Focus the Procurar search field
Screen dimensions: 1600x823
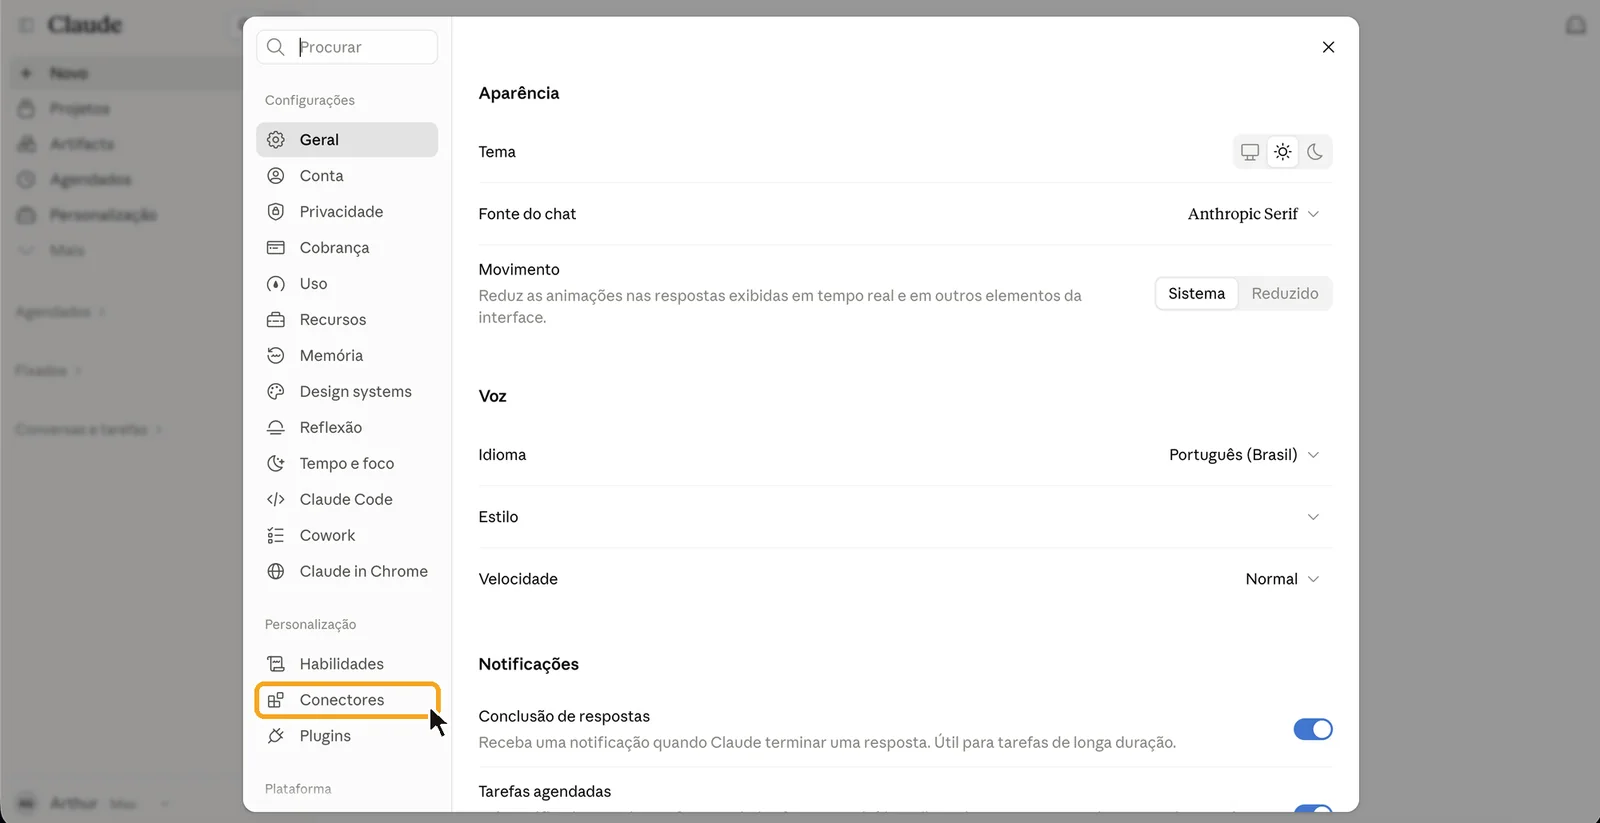click(347, 47)
